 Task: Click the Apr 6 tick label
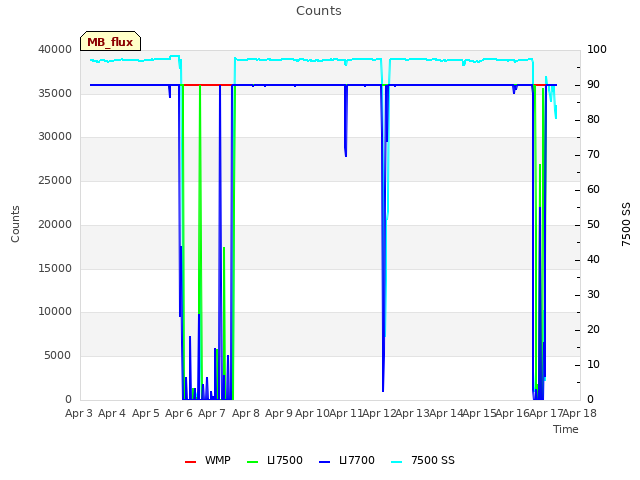(179, 413)
